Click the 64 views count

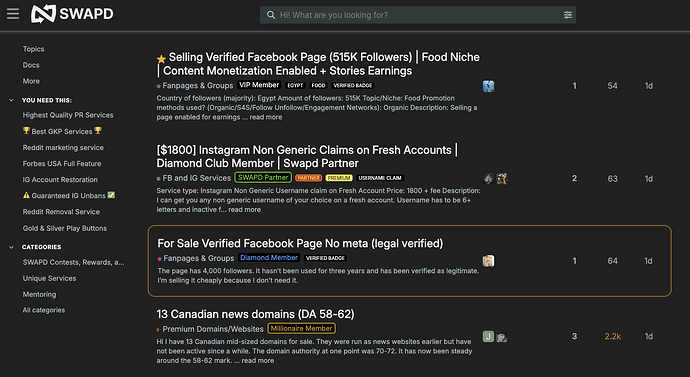click(613, 261)
